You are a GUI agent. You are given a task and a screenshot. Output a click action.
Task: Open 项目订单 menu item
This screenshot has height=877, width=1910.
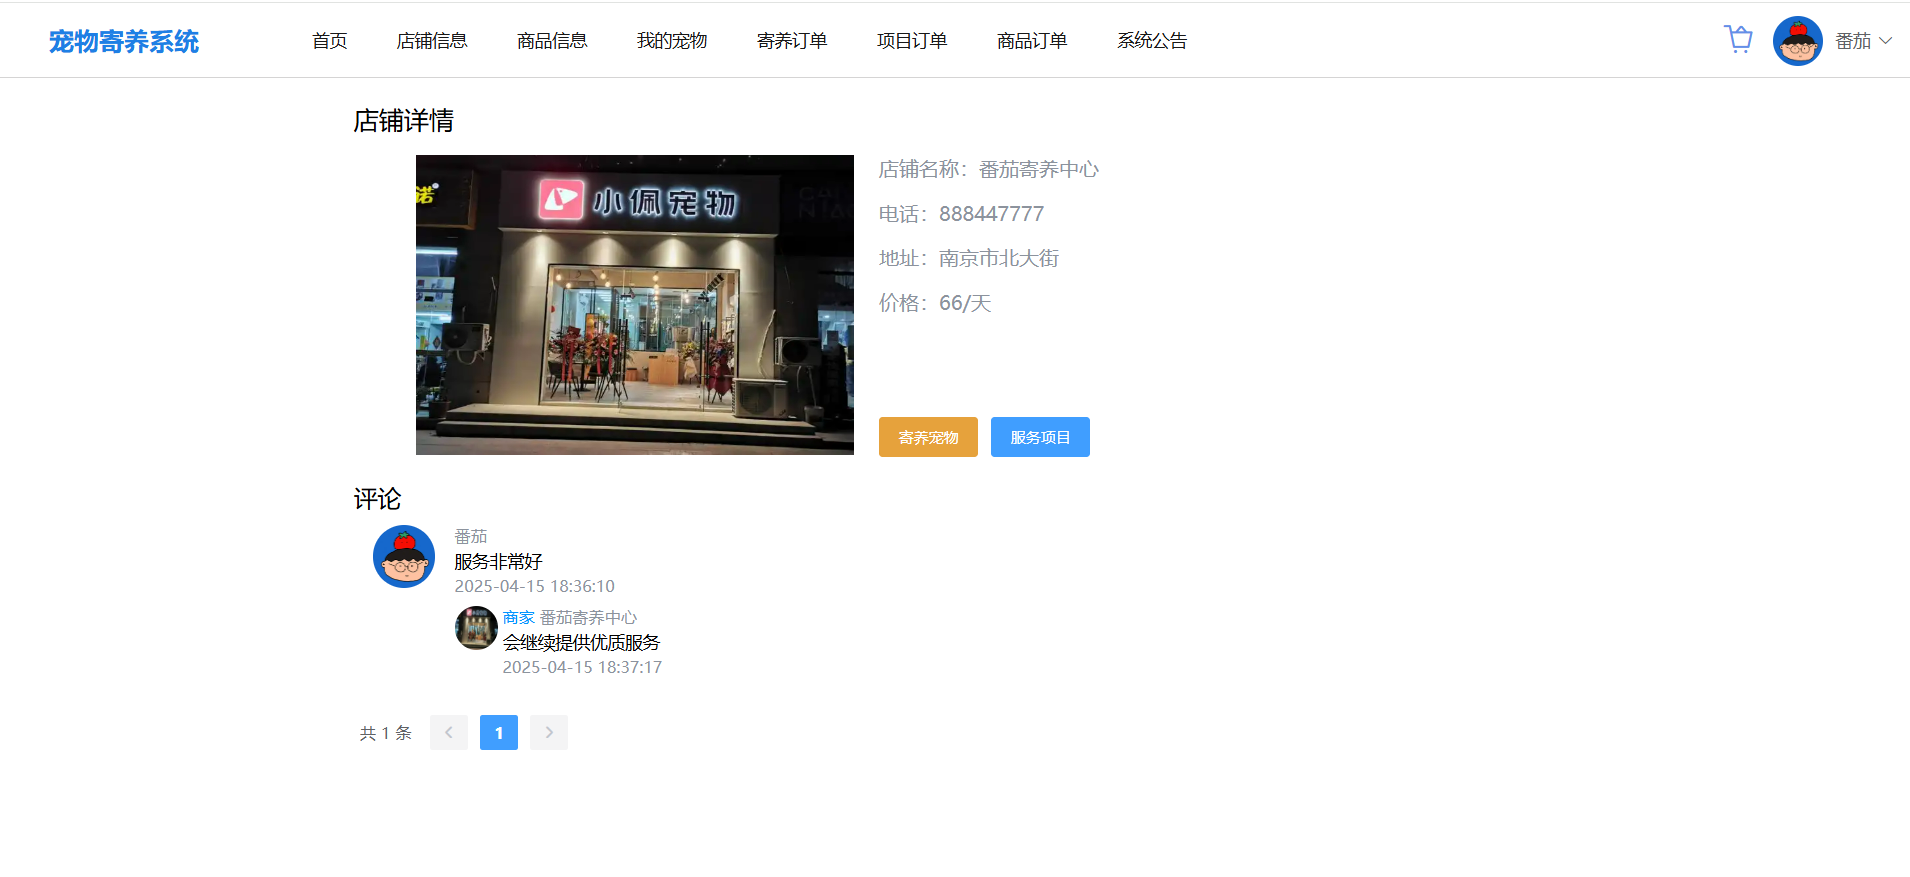[912, 41]
